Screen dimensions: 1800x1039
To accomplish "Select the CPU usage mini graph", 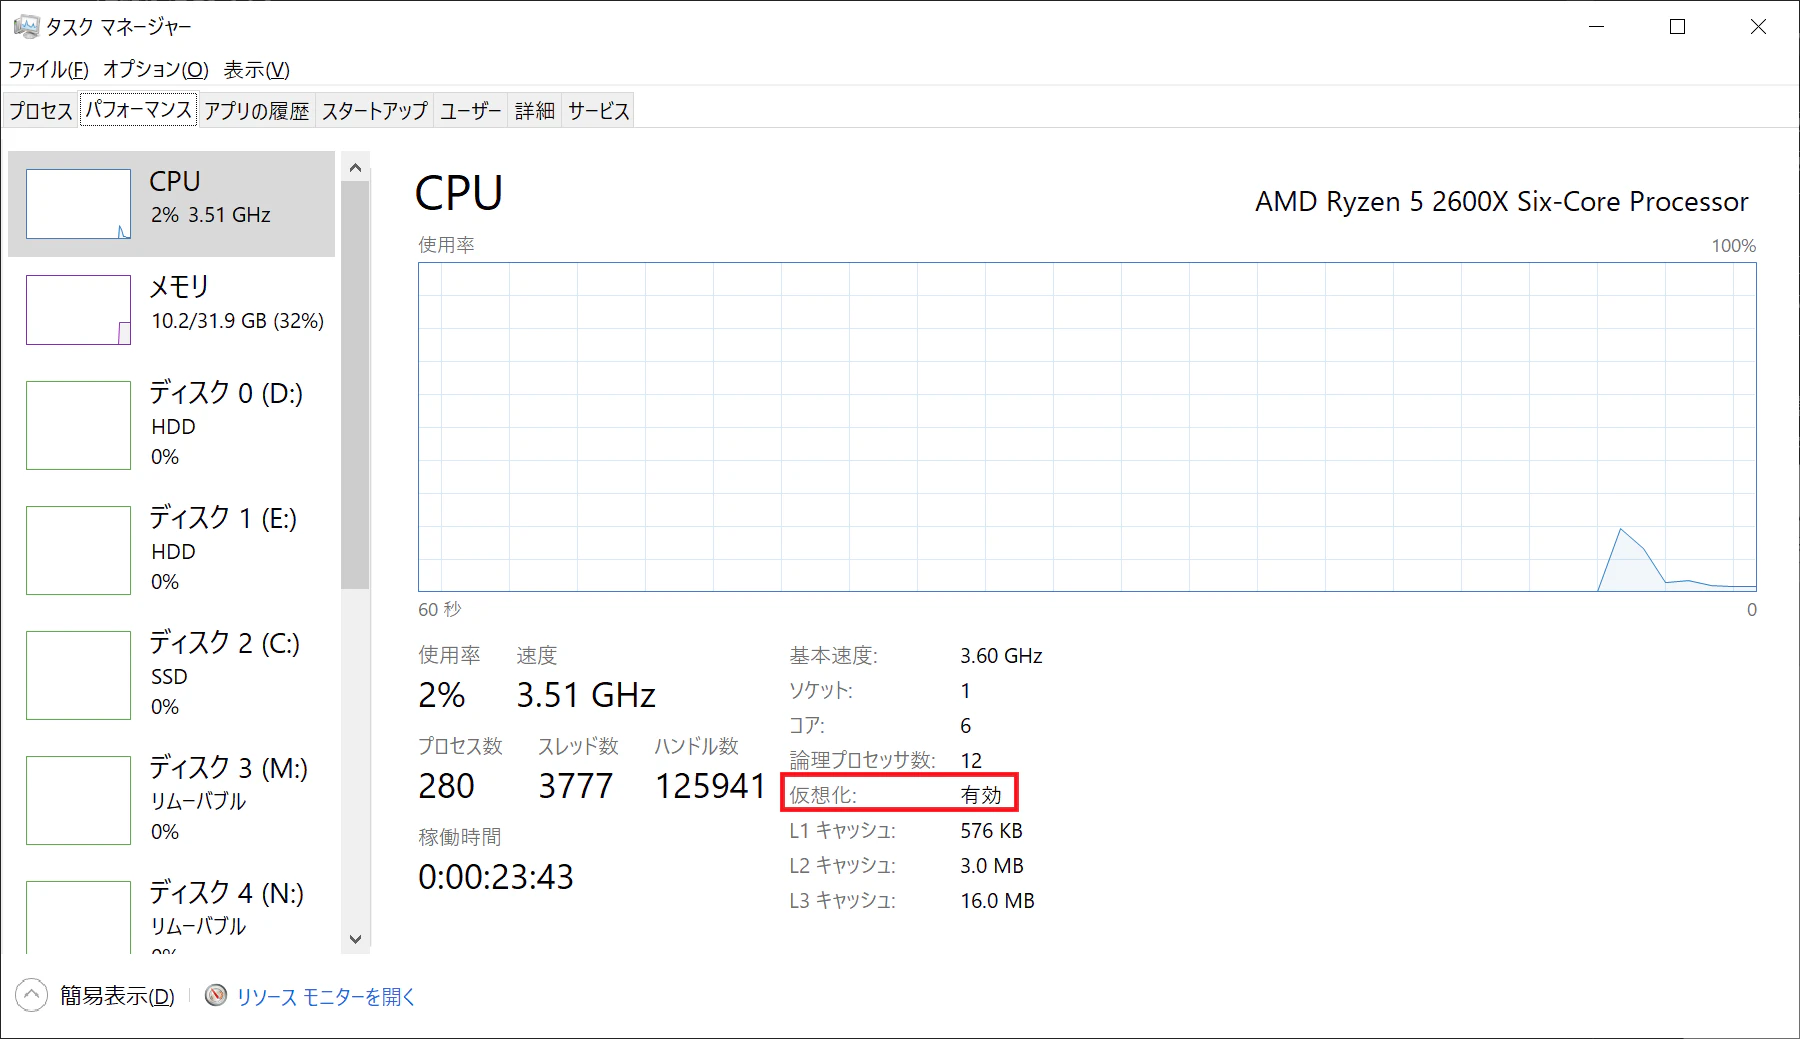I will coord(78,204).
